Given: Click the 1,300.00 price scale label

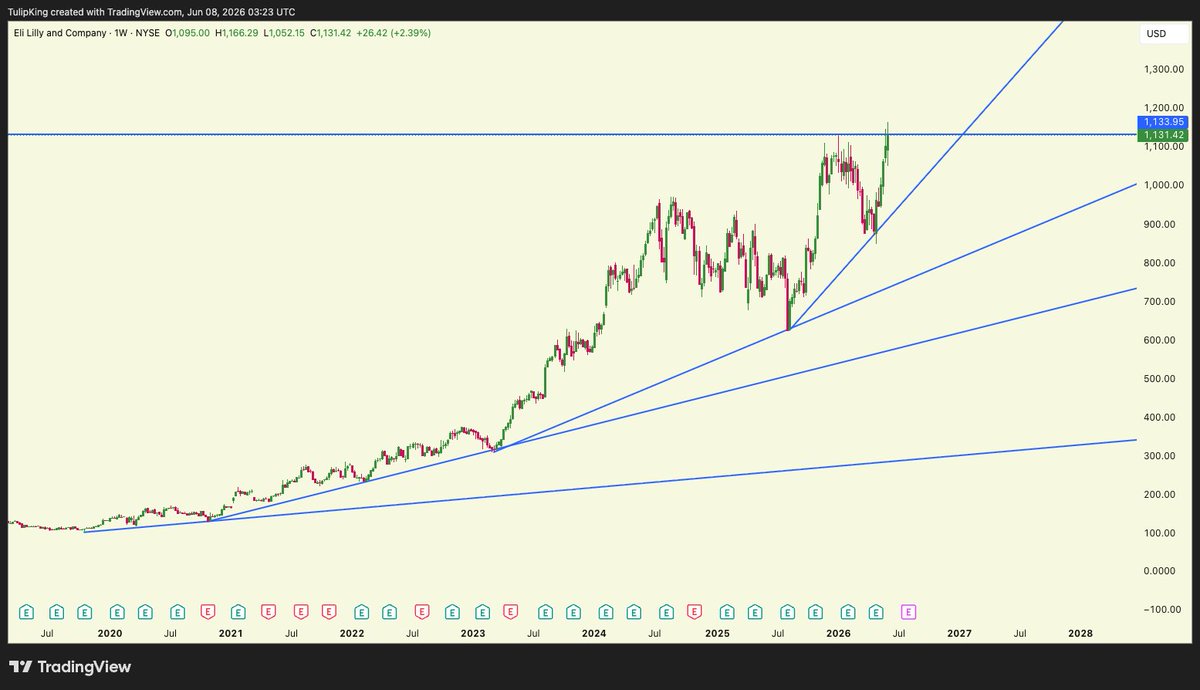Looking at the screenshot, I should coord(1164,69).
